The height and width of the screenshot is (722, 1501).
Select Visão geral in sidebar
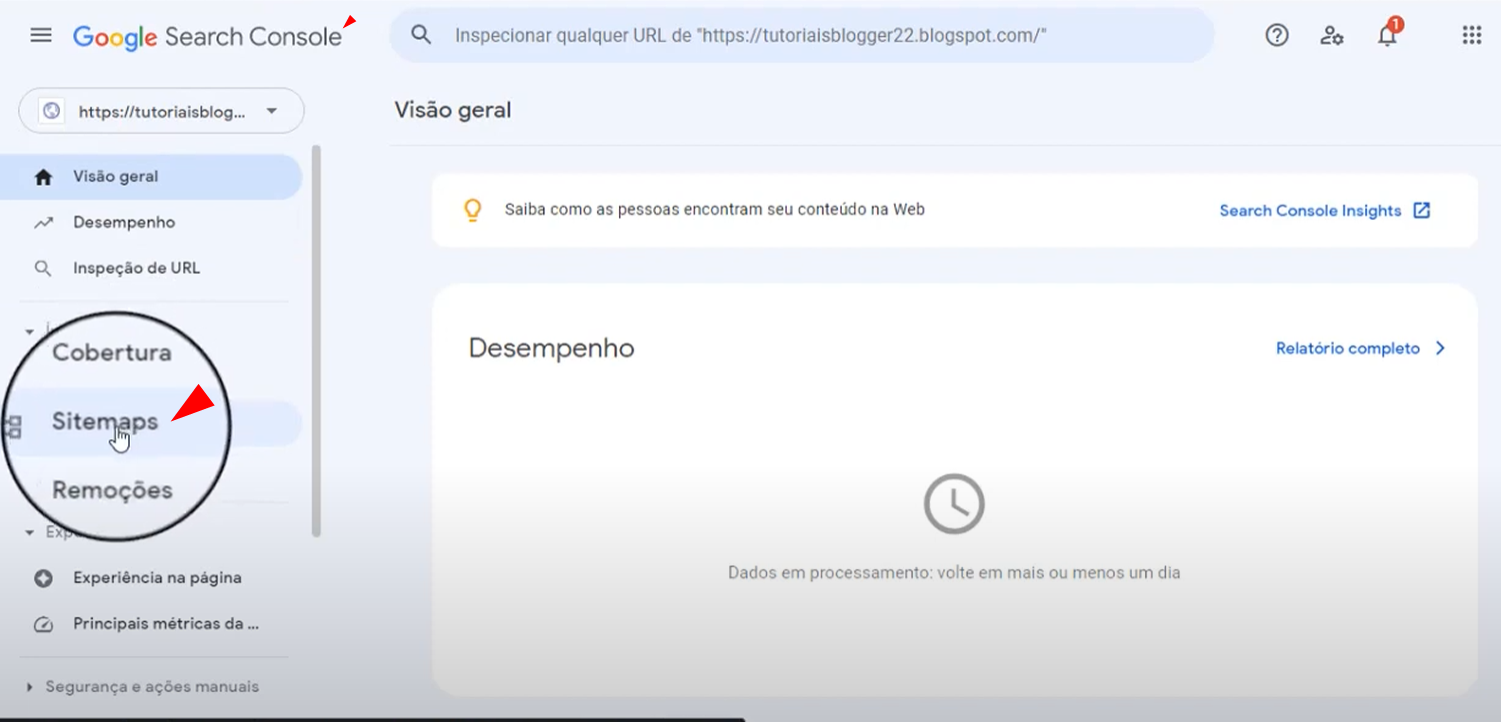click(115, 177)
